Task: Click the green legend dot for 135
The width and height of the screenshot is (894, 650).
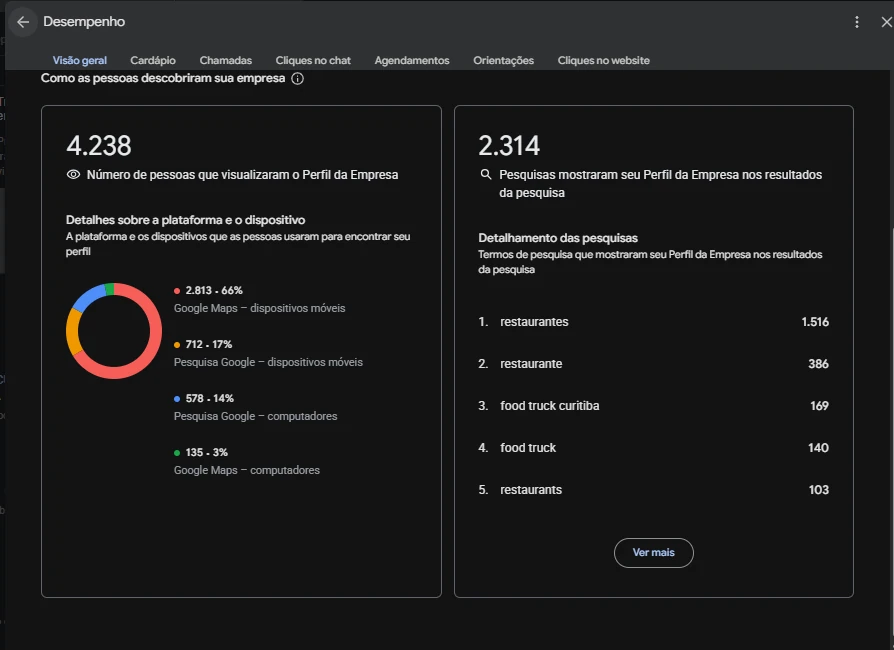Action: pos(177,453)
